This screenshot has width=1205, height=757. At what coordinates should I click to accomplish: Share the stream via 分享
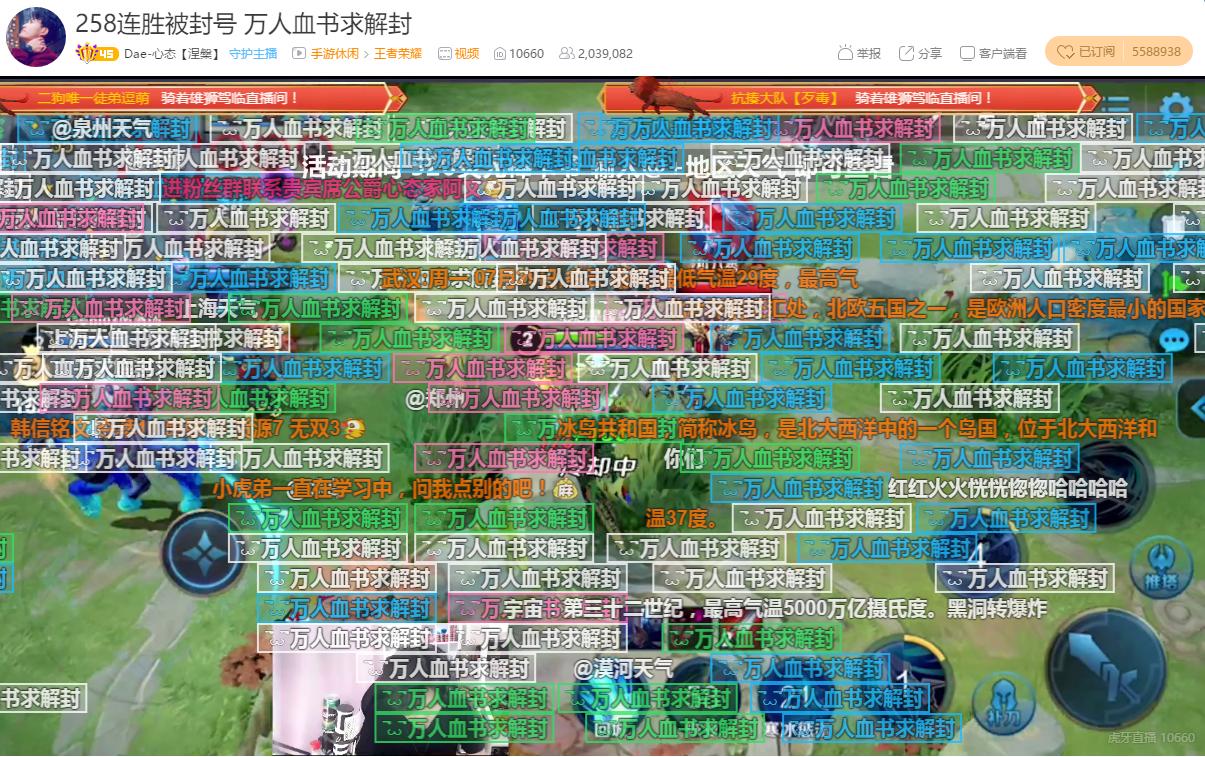pyautogui.click(x=920, y=53)
